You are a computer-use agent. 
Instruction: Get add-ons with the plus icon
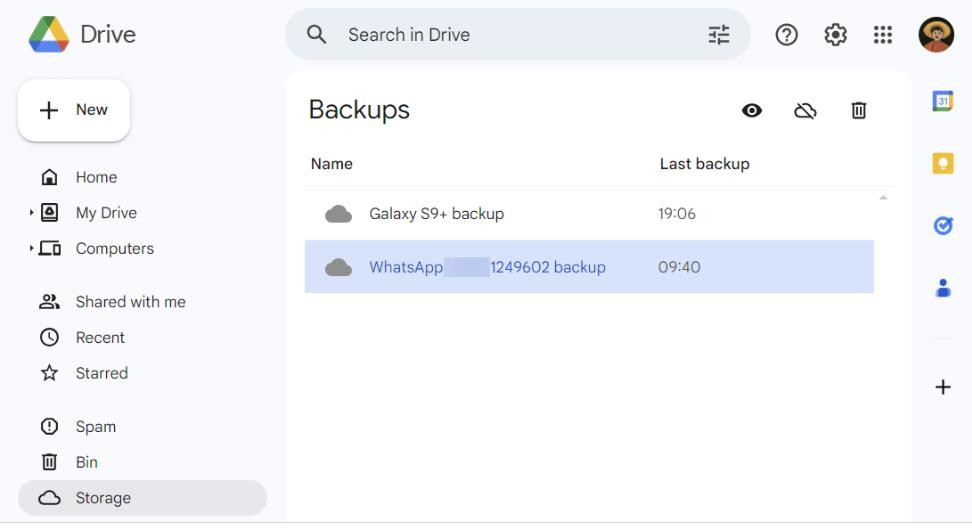tap(943, 387)
